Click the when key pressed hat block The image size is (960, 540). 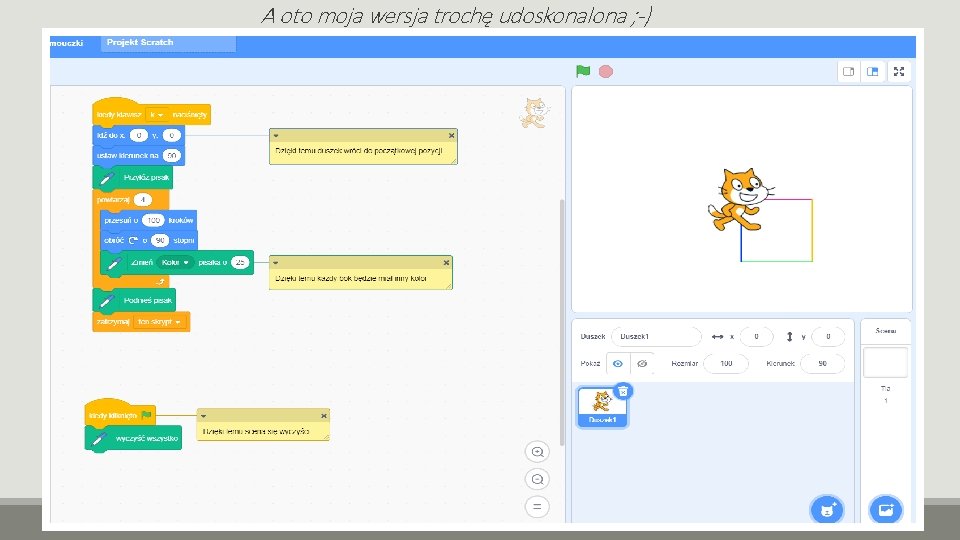click(x=151, y=112)
